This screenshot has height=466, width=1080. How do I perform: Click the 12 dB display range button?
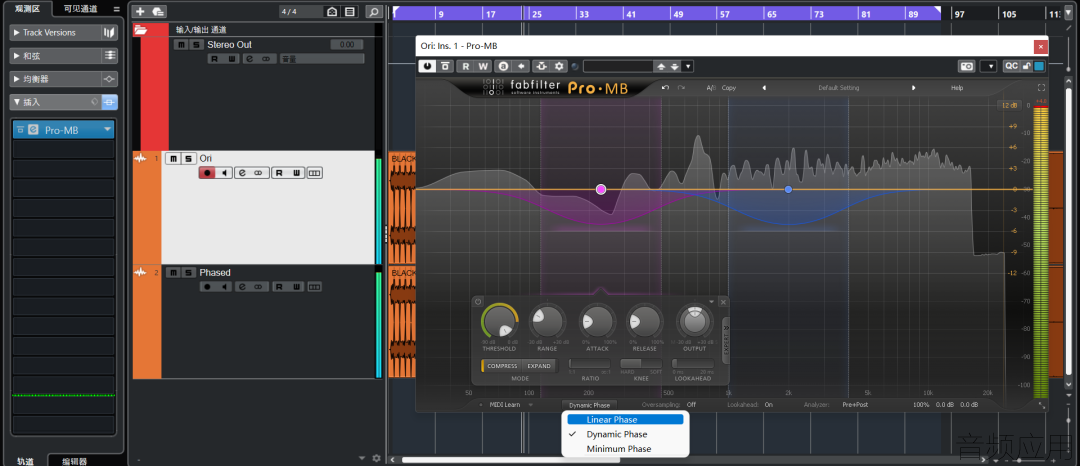(x=1009, y=105)
